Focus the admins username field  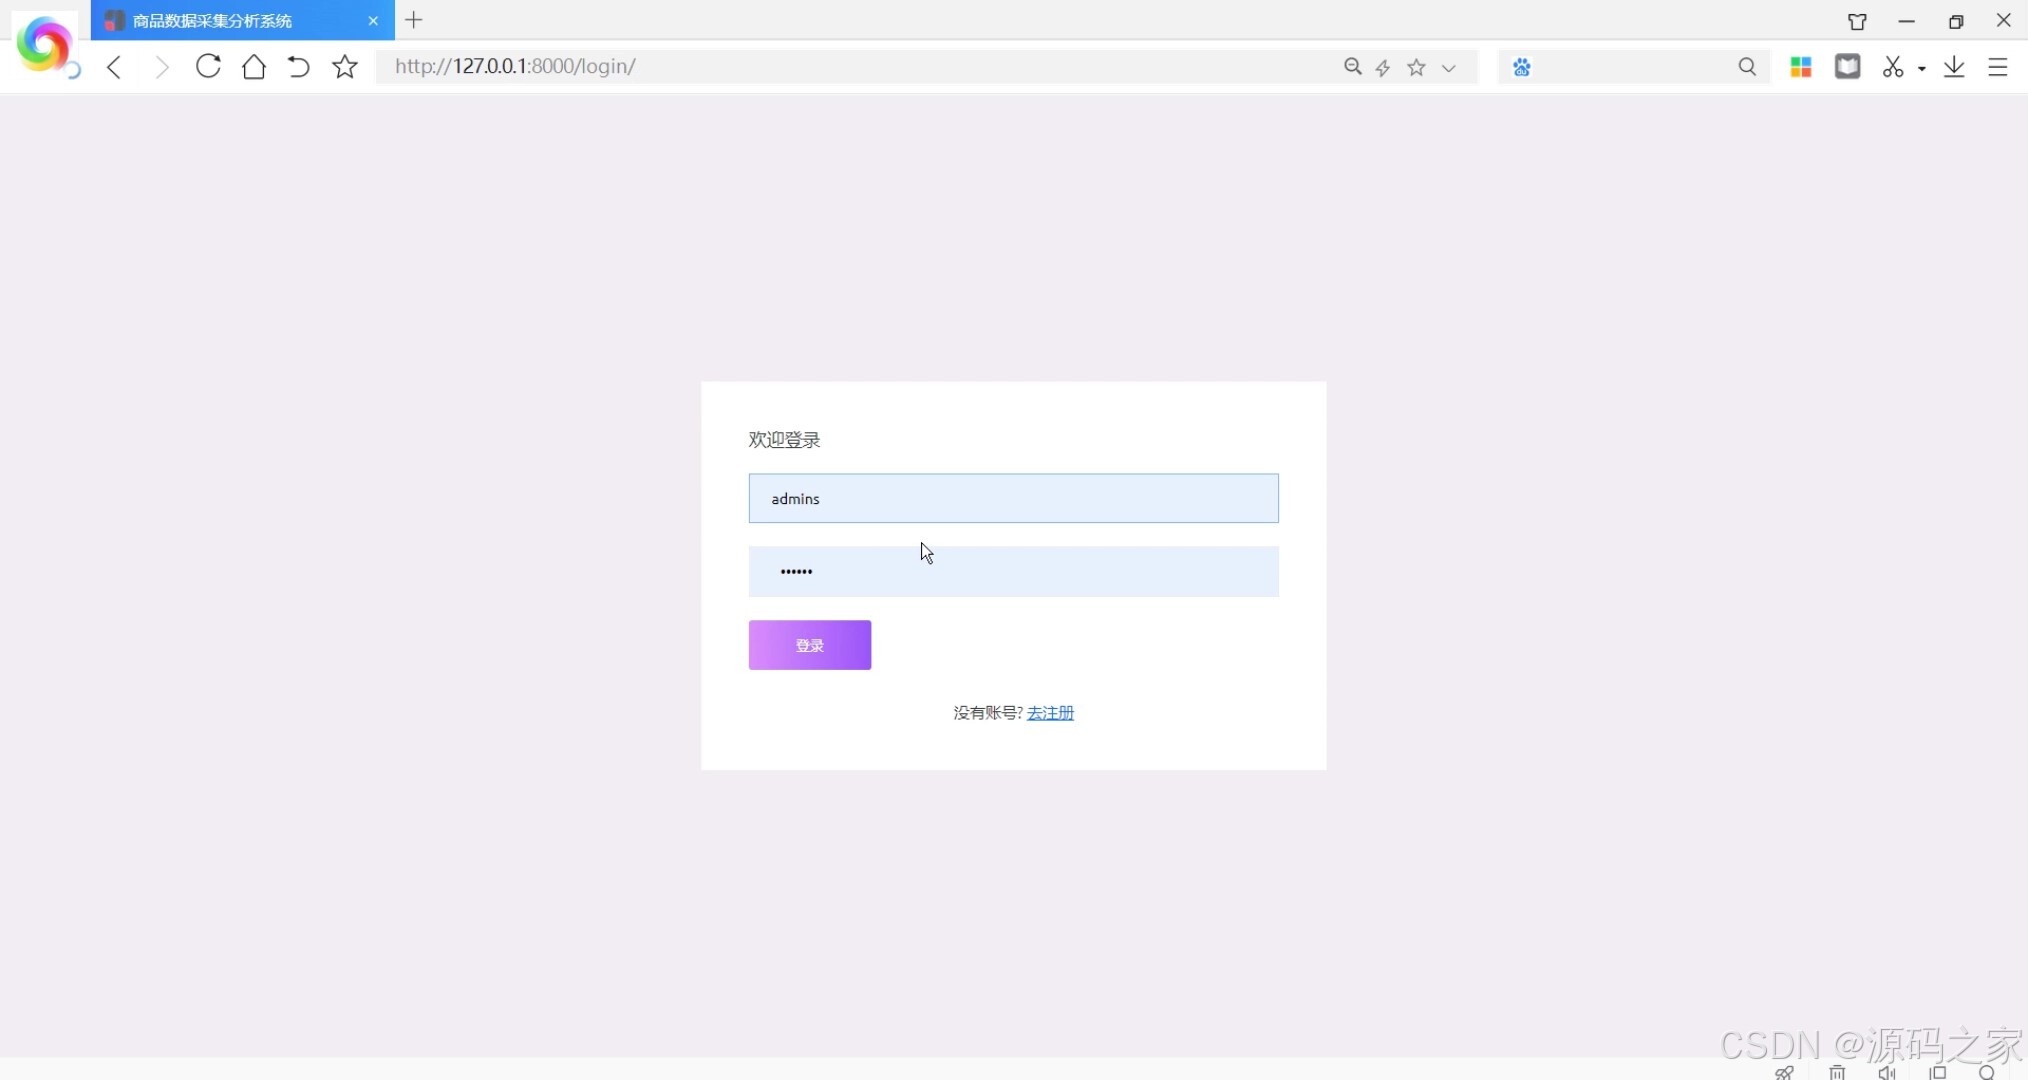click(1013, 498)
